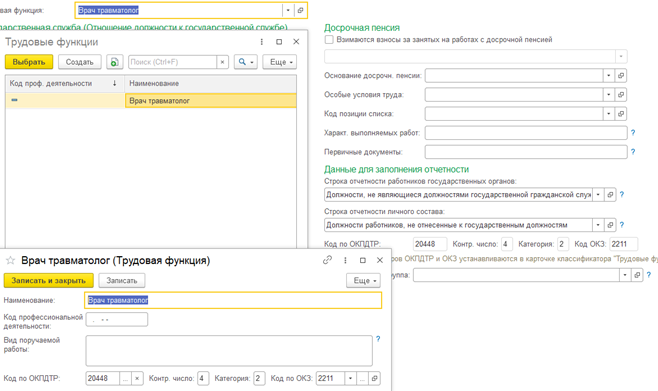This screenshot has height=391, width=658.
Task: Expand the dropdown for Основание досрочн. пенсии
Action: click(608, 76)
